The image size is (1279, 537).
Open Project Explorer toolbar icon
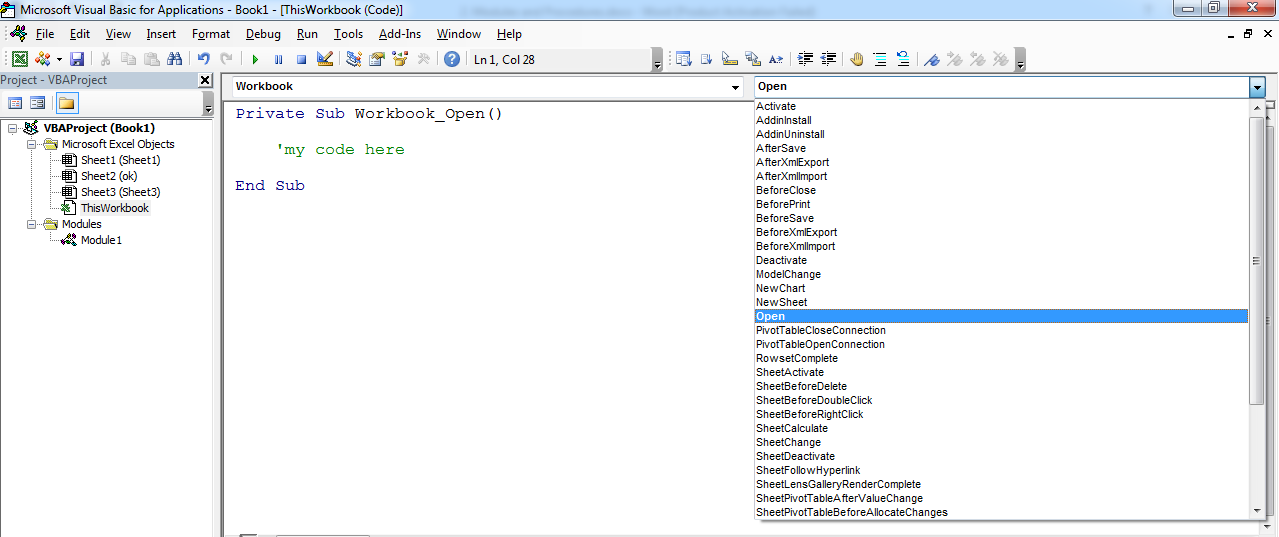pyautogui.click(x=354, y=59)
